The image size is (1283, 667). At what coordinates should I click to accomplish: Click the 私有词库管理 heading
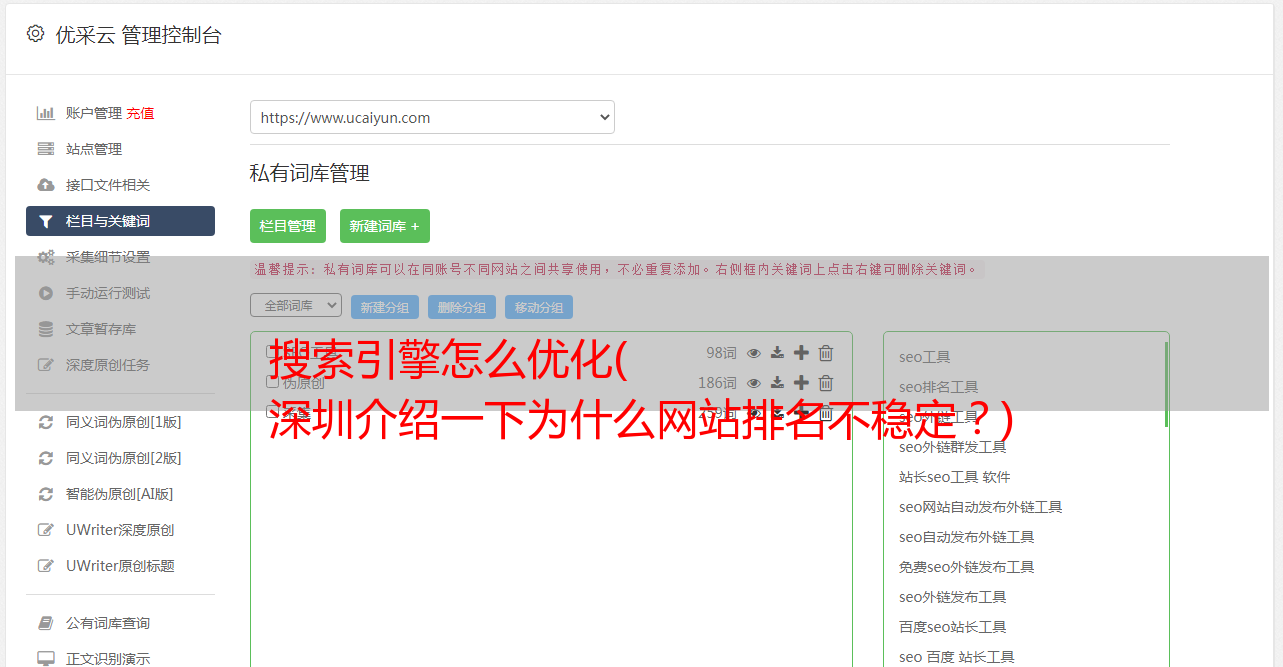click(310, 173)
